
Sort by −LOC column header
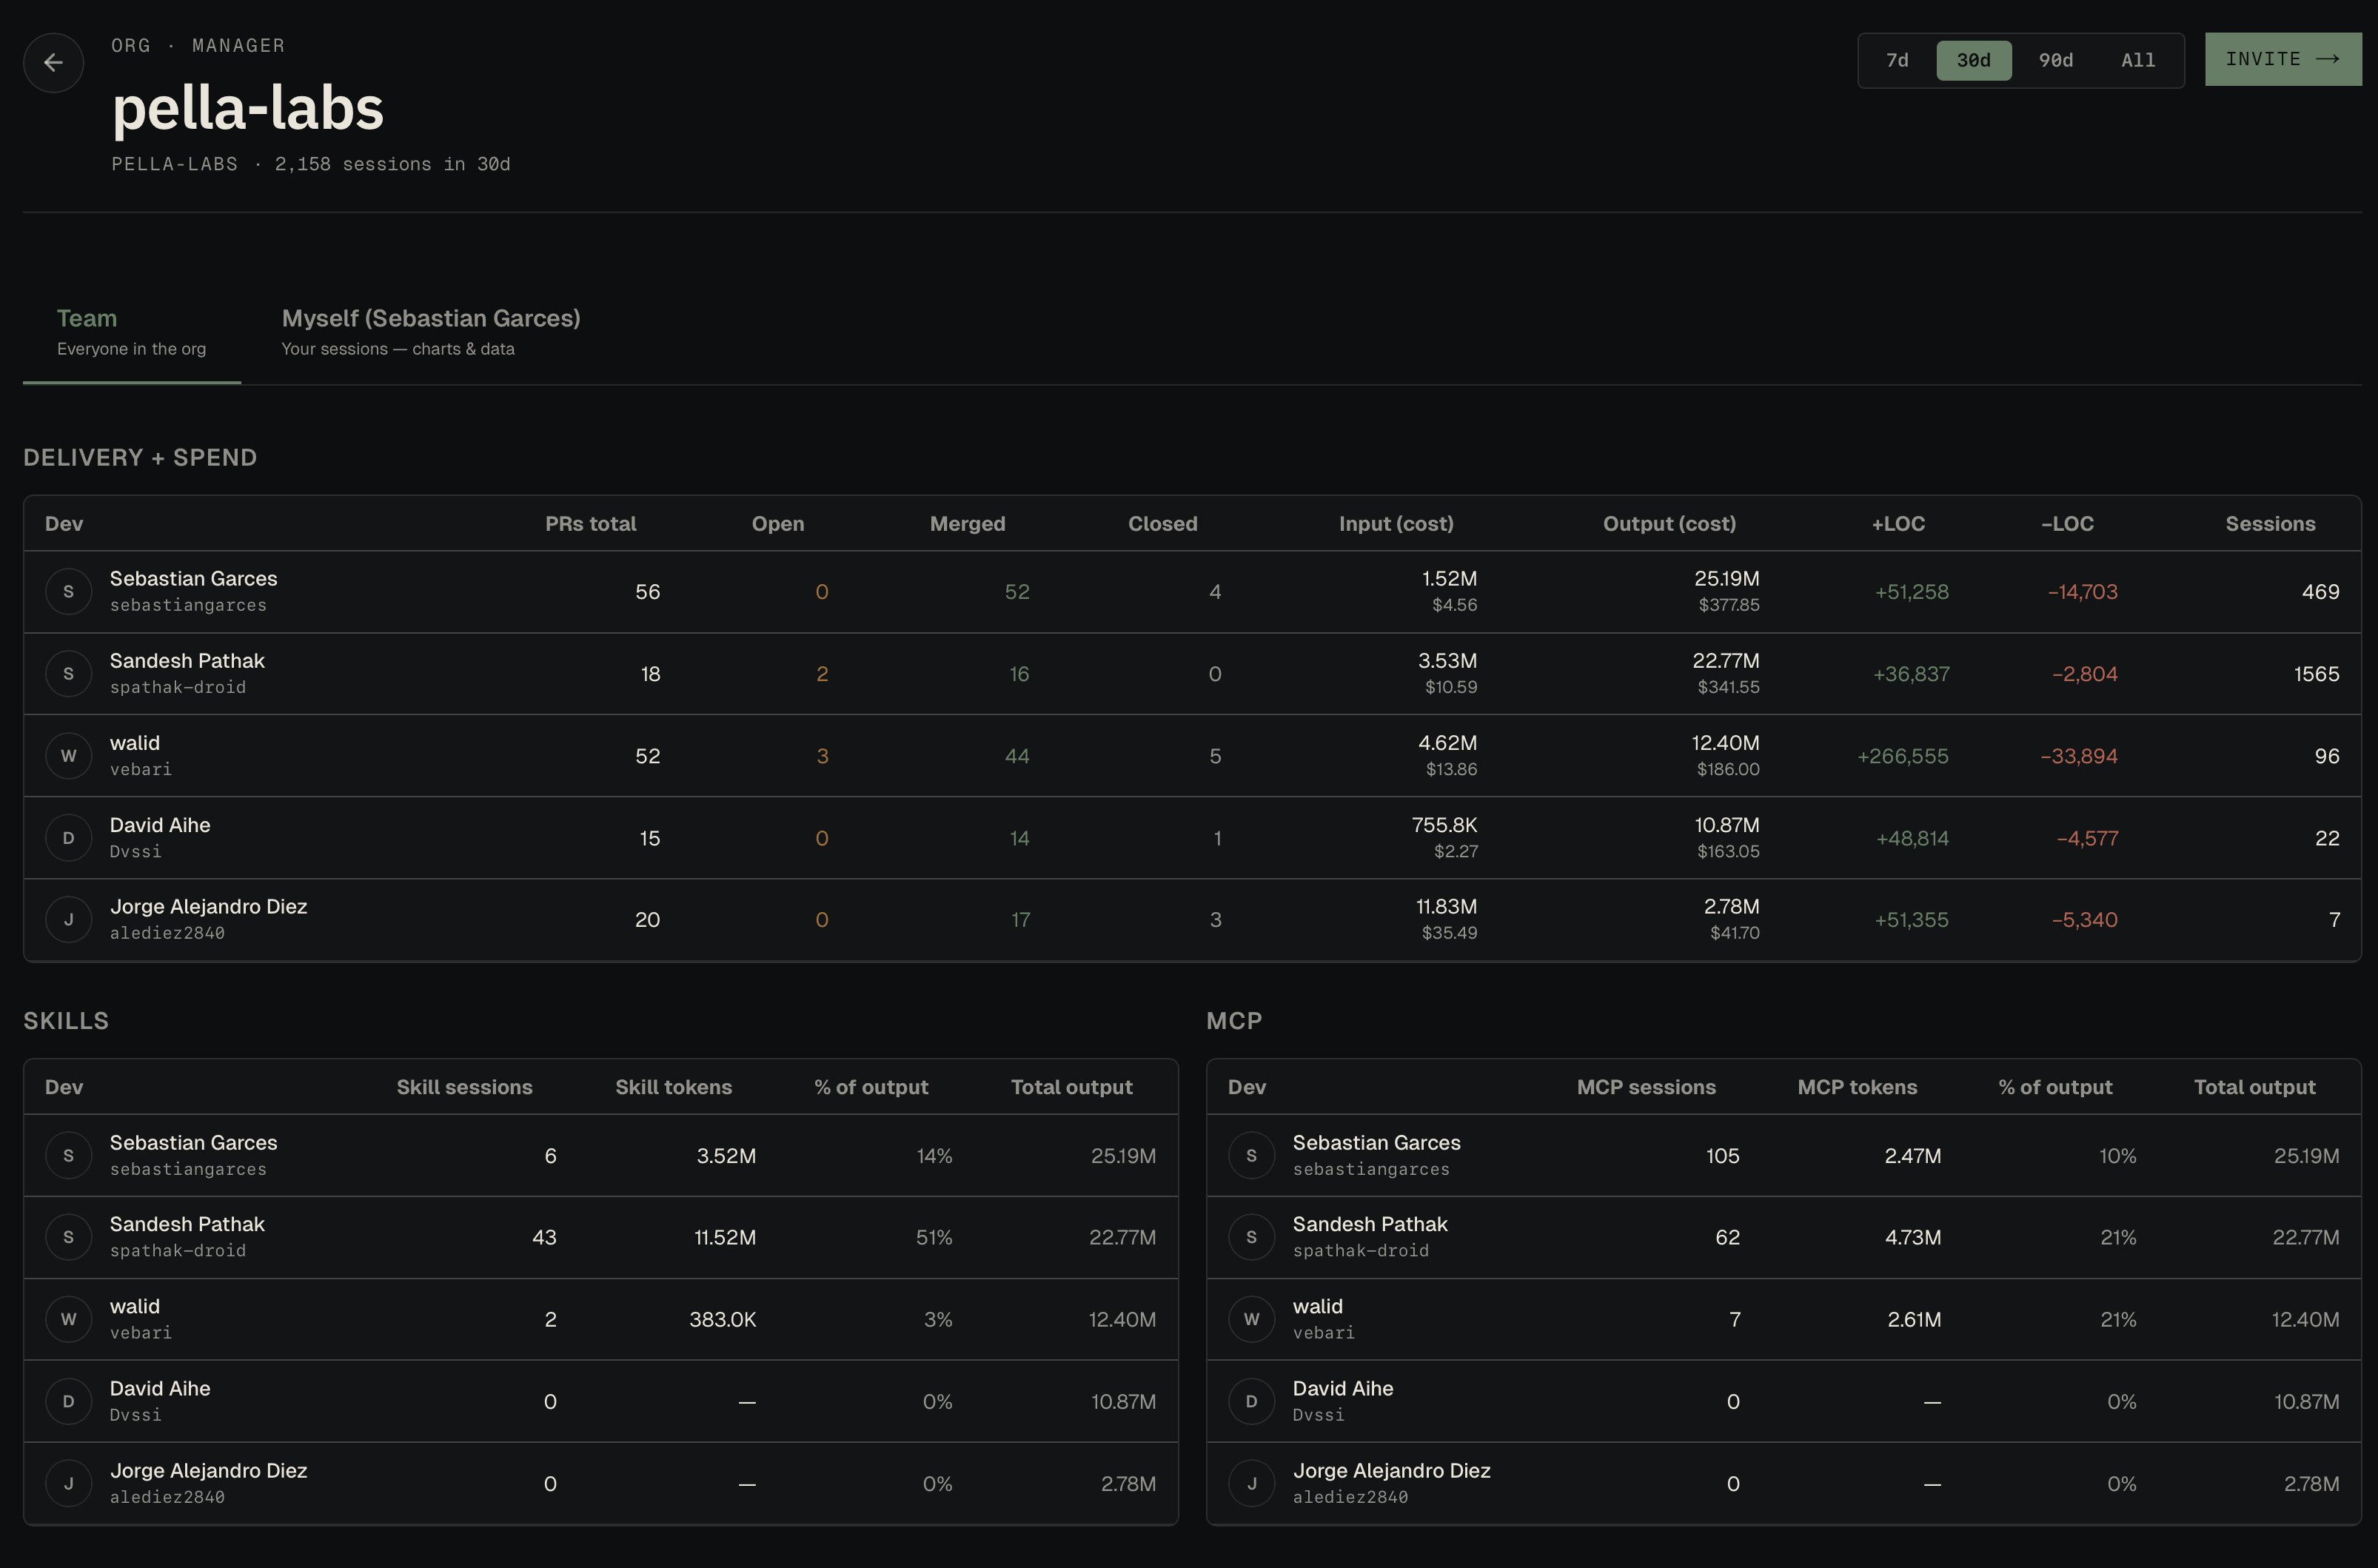coord(2066,523)
